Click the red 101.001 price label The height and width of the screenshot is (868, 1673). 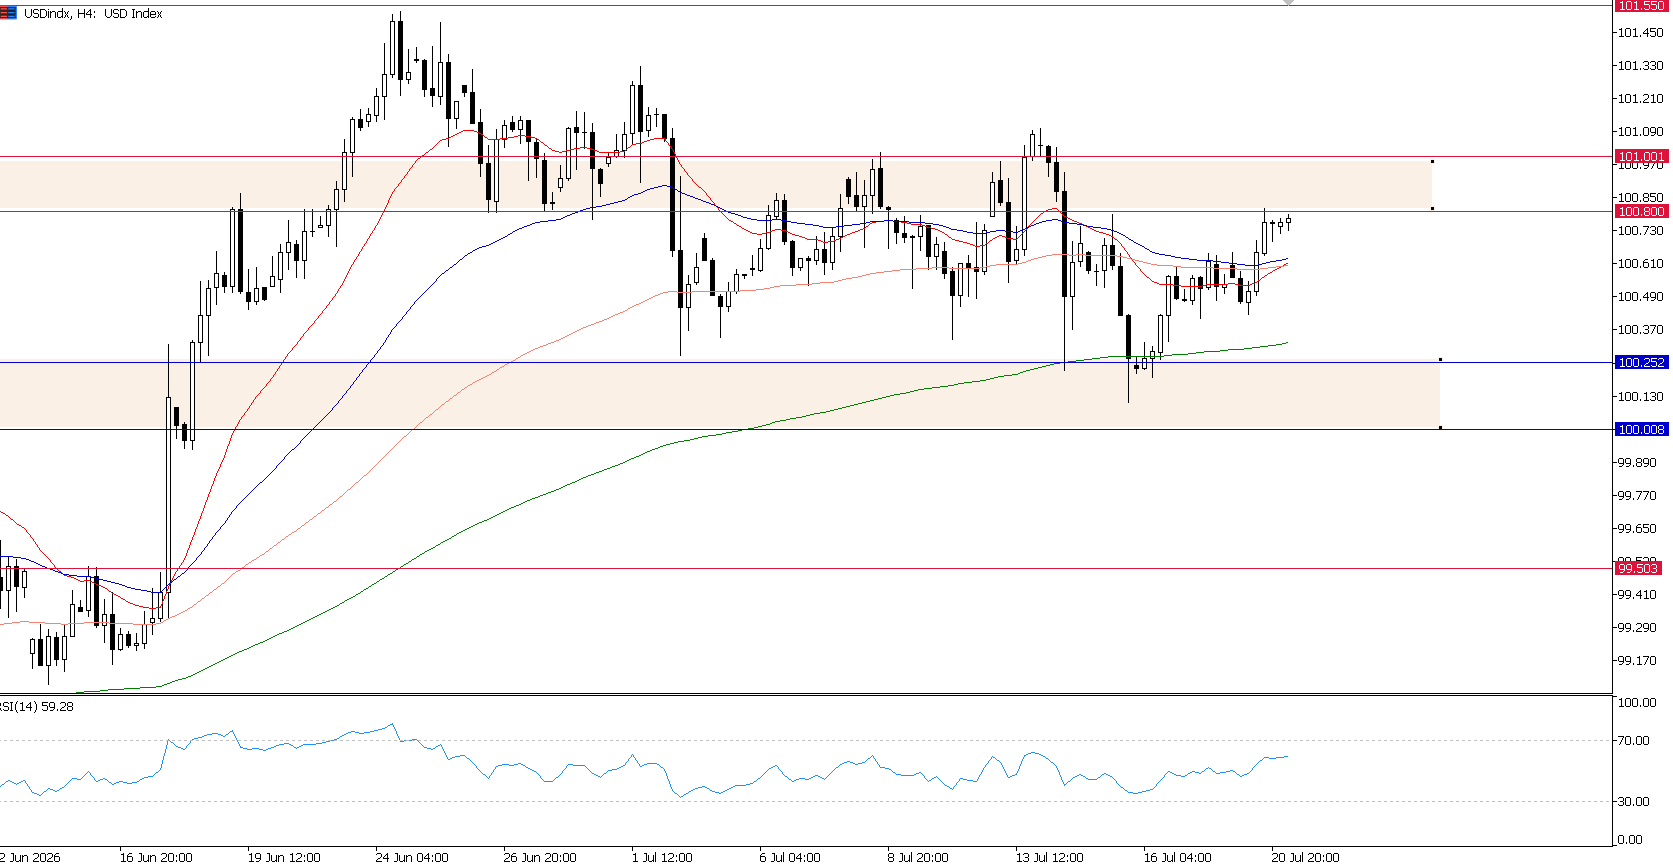[1641, 156]
